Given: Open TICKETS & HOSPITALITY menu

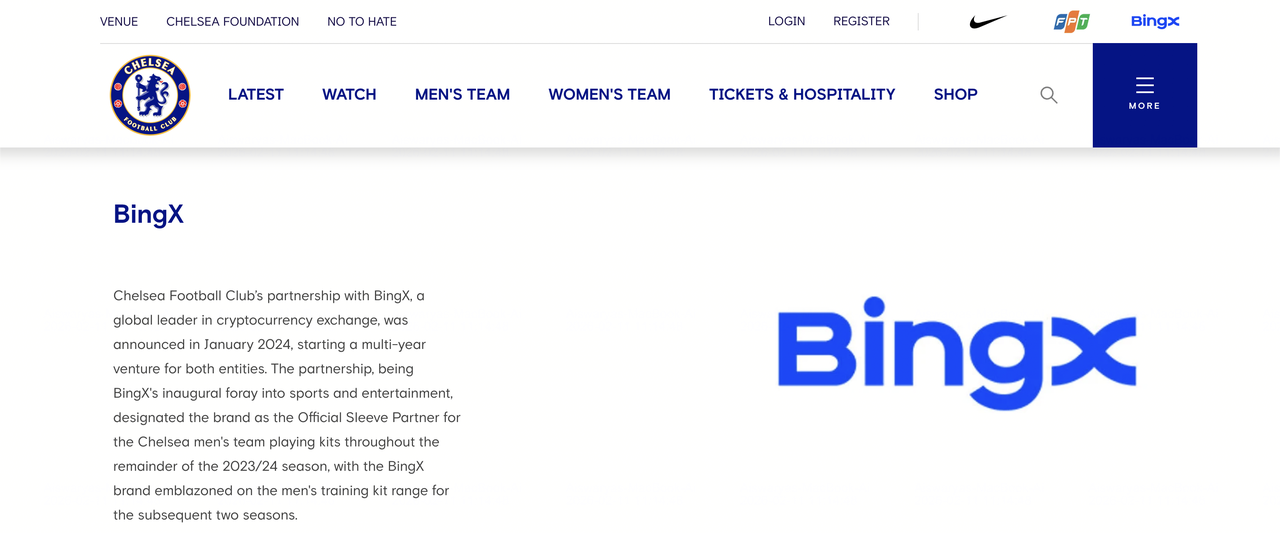Looking at the screenshot, I should pos(802,94).
